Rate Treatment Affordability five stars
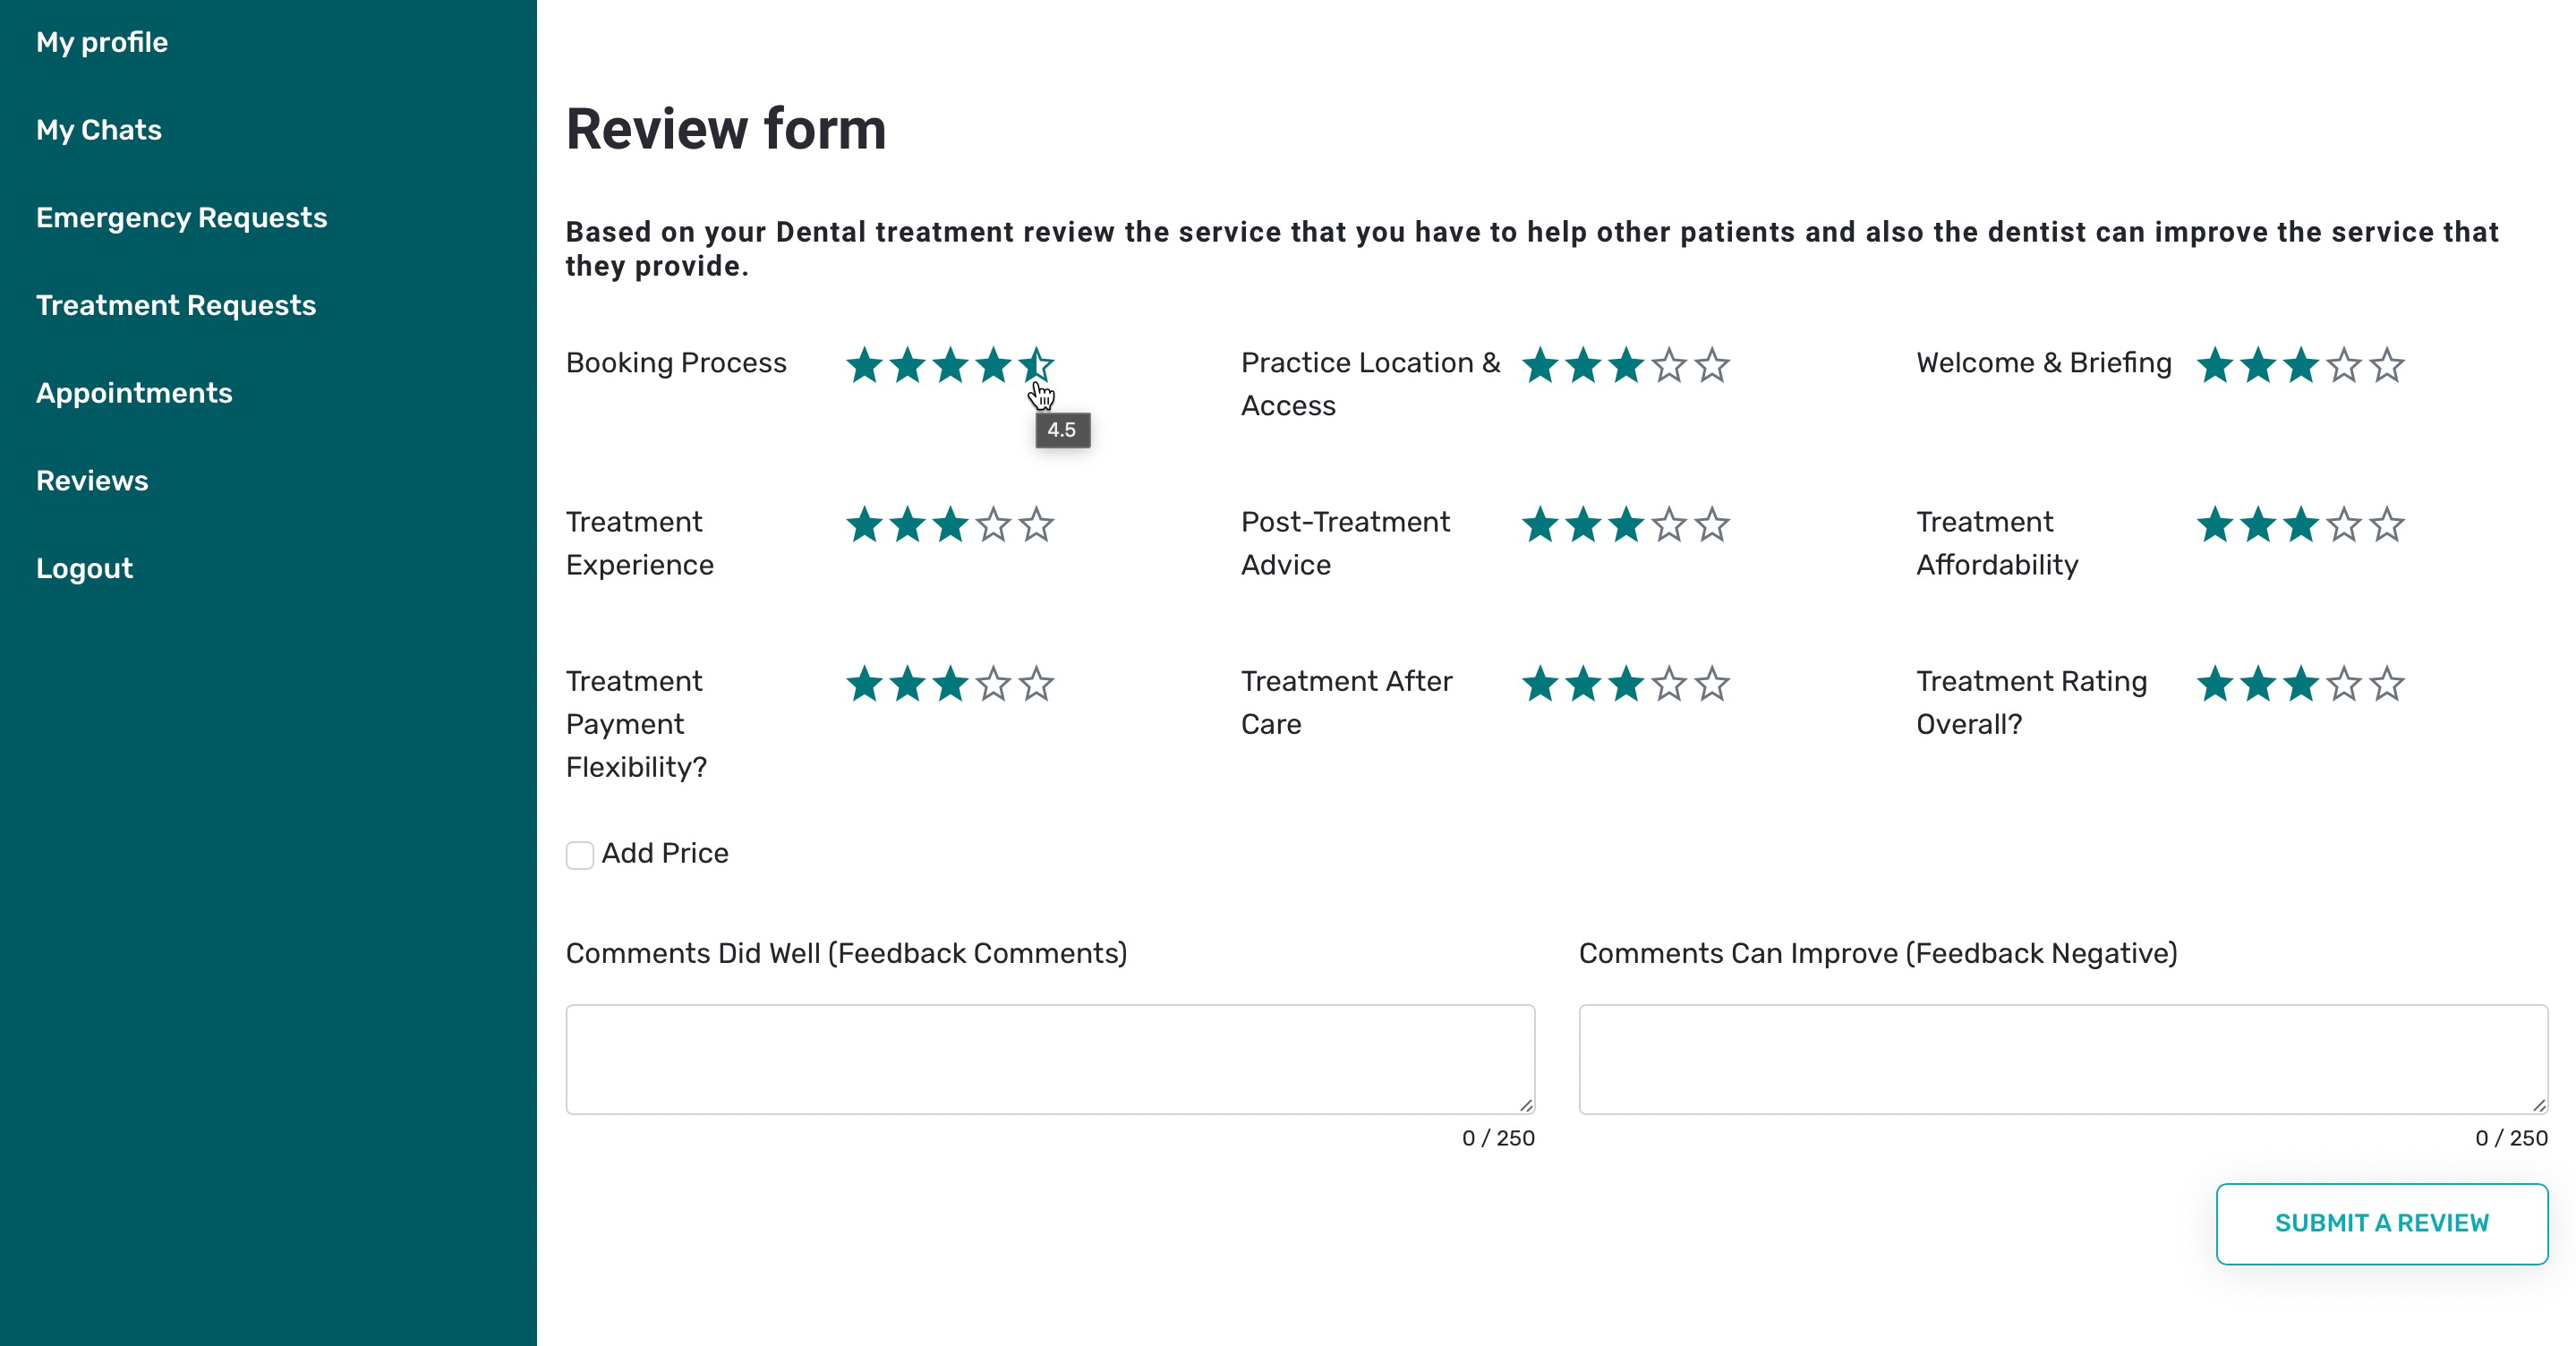This screenshot has width=2576, height=1346. [2387, 524]
